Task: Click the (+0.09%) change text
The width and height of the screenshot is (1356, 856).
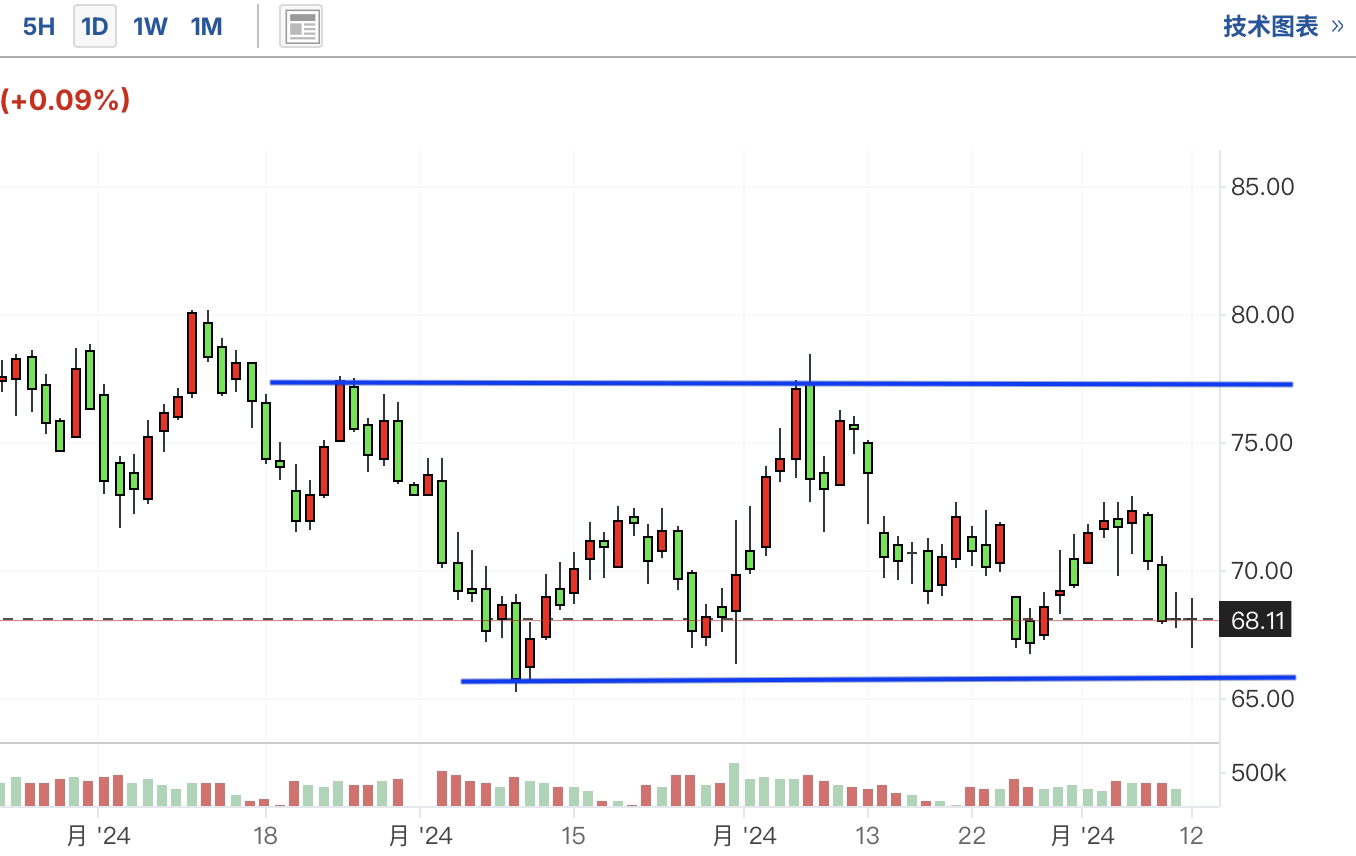Action: 66,99
